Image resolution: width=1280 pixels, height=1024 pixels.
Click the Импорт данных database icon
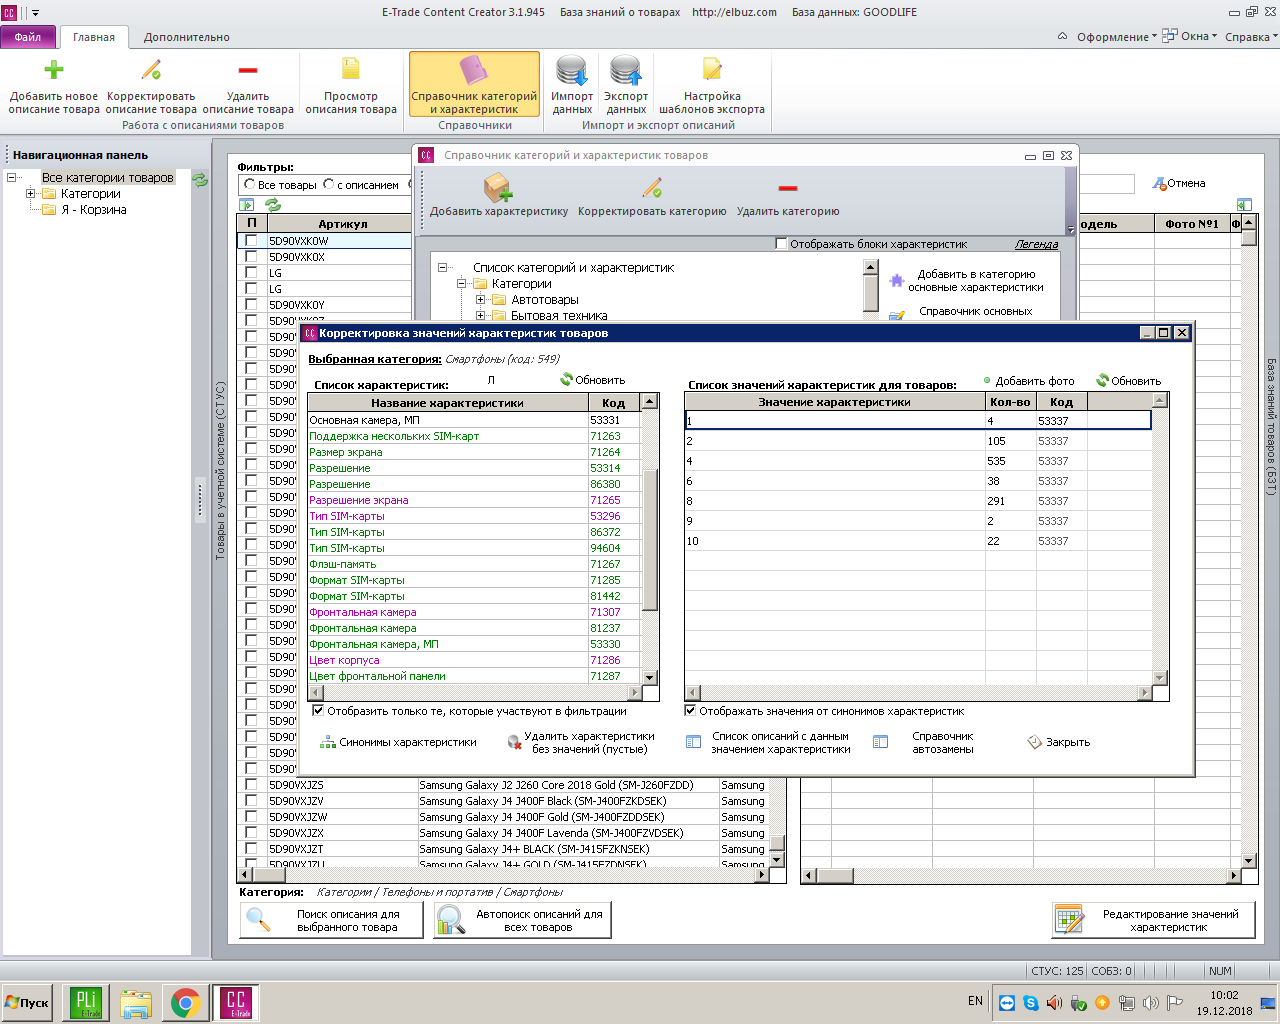[572, 71]
